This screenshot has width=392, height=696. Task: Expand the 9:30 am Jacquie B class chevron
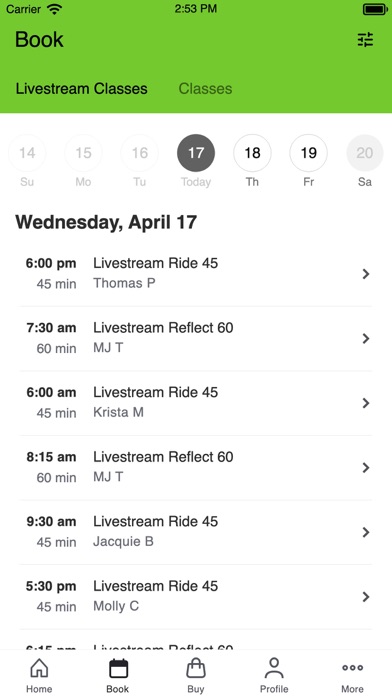(365, 532)
